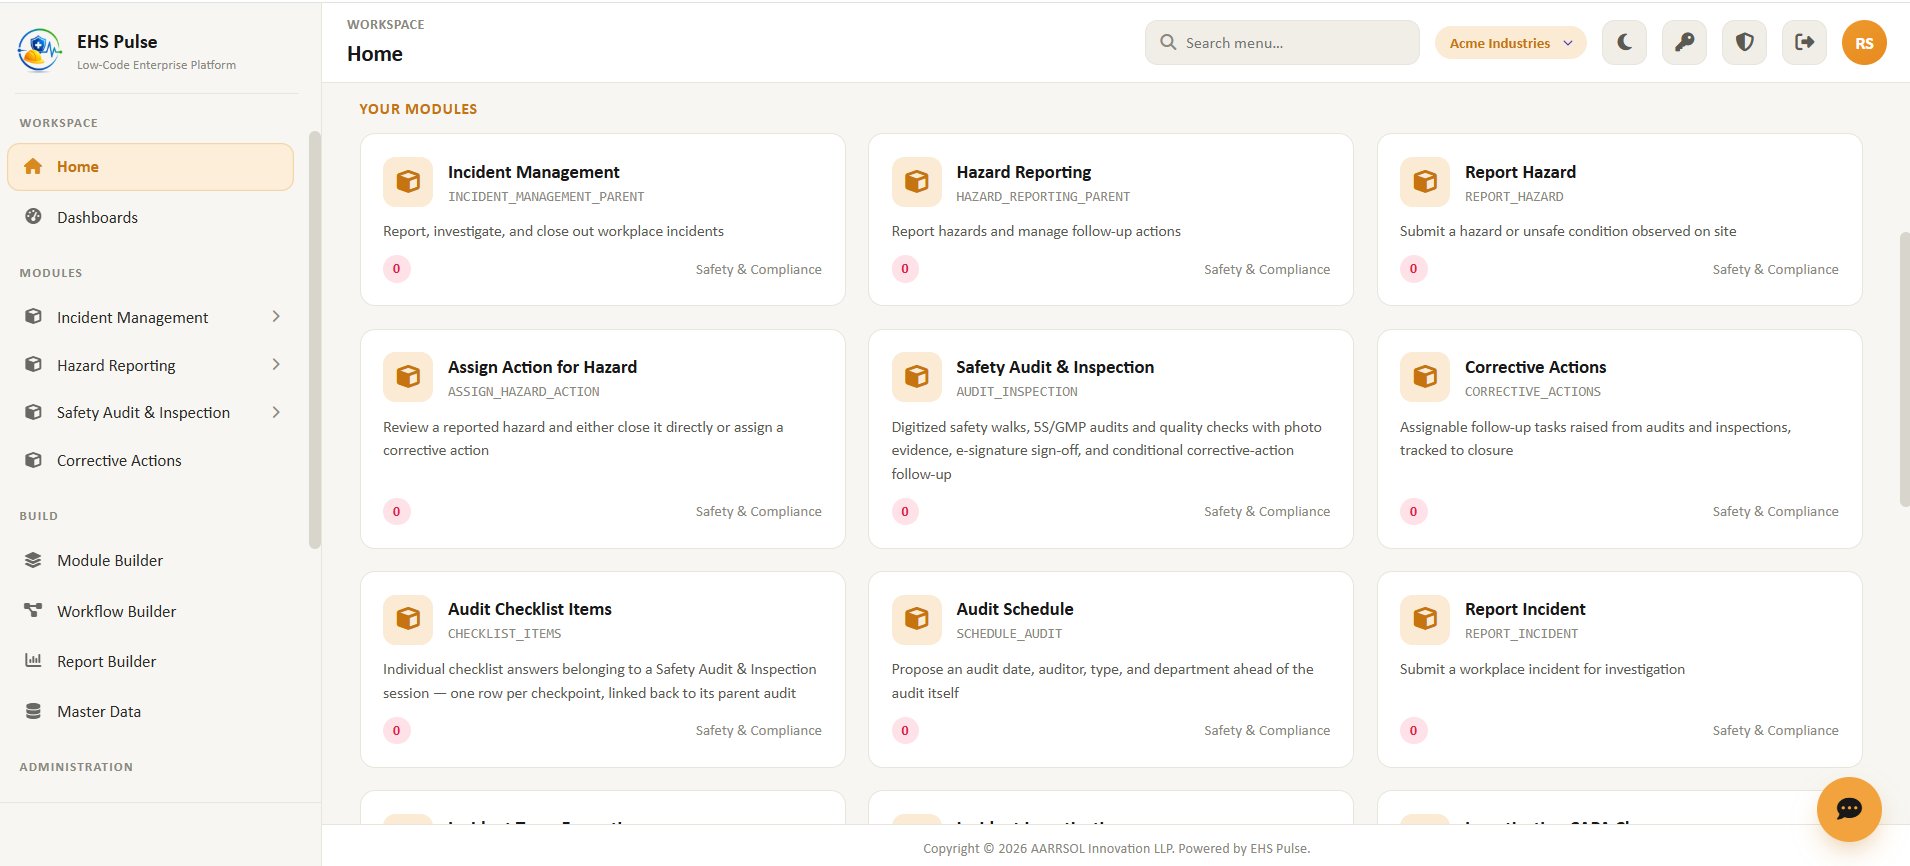The width and height of the screenshot is (1910, 866).
Task: Toggle dark mode with the moon icon
Action: [1624, 43]
